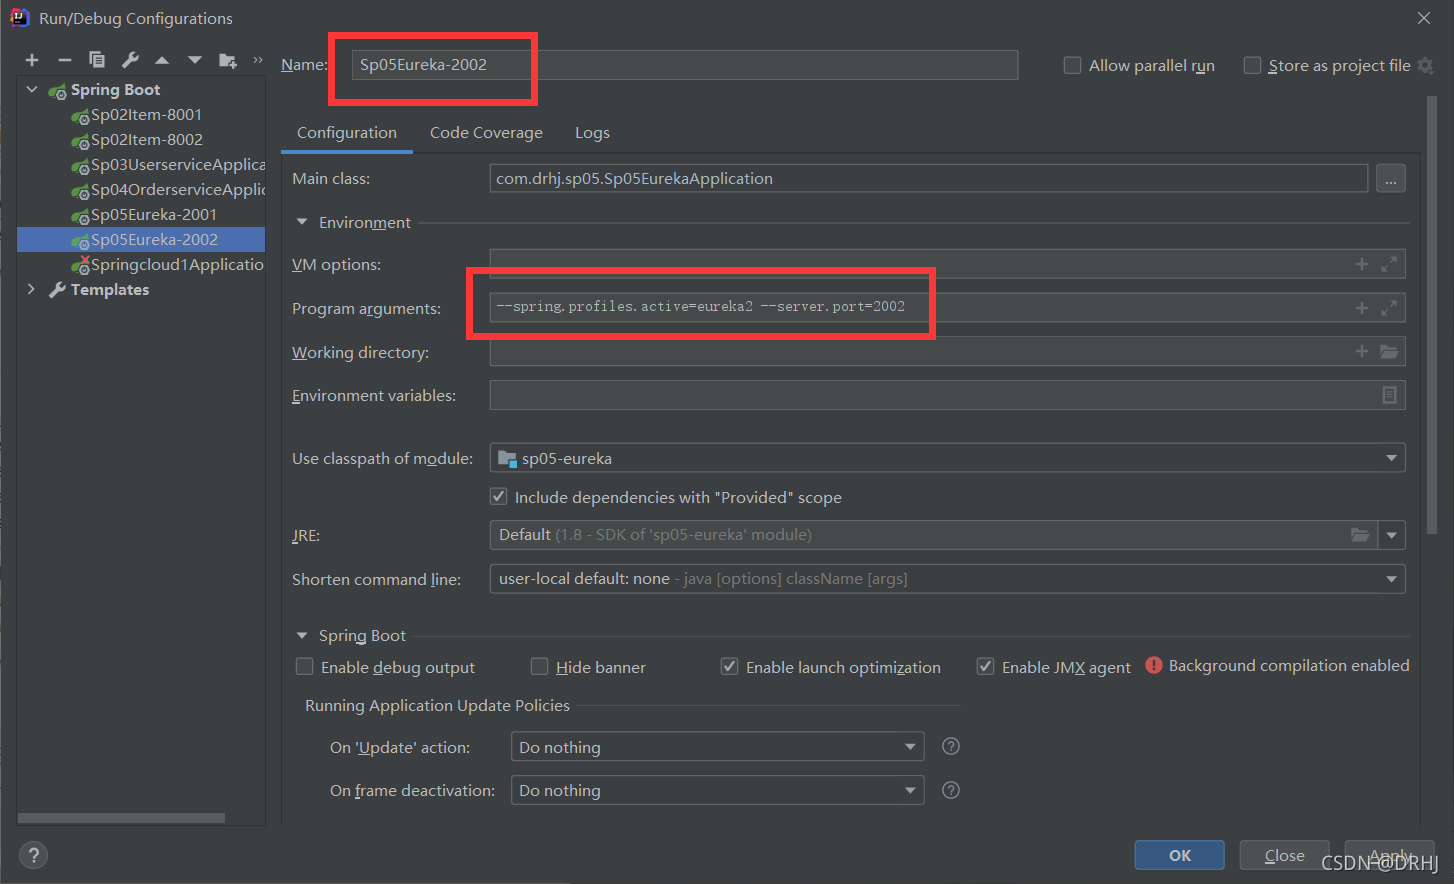1454x884 pixels.
Task: Open help for On 'Update' action
Action: (951, 746)
